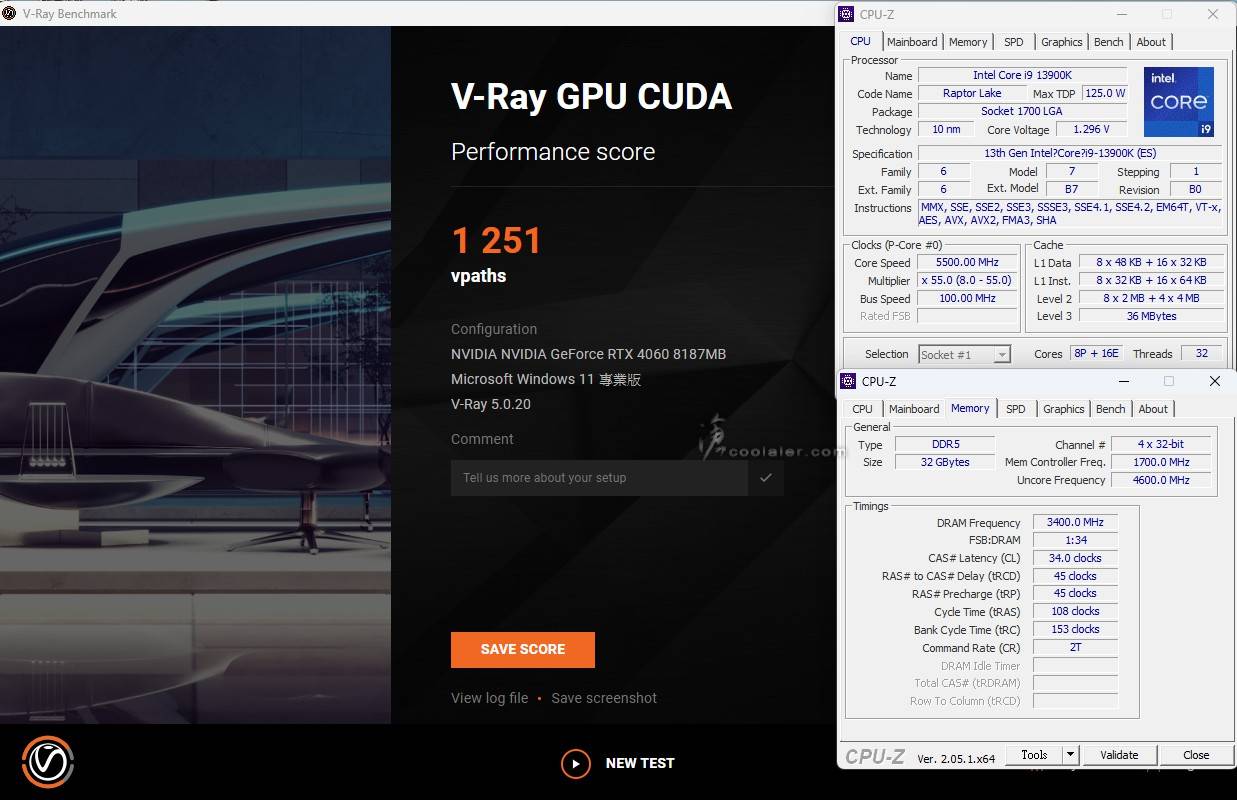Go to About tab in upper CPU-Z

[x=1151, y=42]
